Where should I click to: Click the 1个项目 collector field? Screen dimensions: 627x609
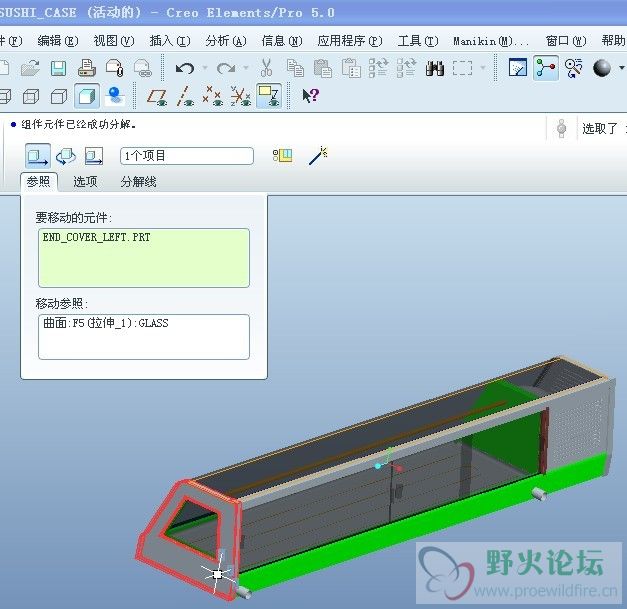pyautogui.click(x=187, y=156)
